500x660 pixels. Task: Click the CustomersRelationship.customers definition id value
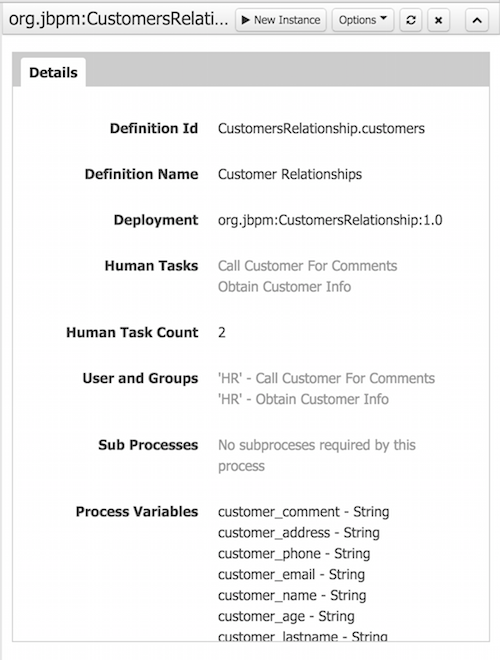[x=321, y=128]
